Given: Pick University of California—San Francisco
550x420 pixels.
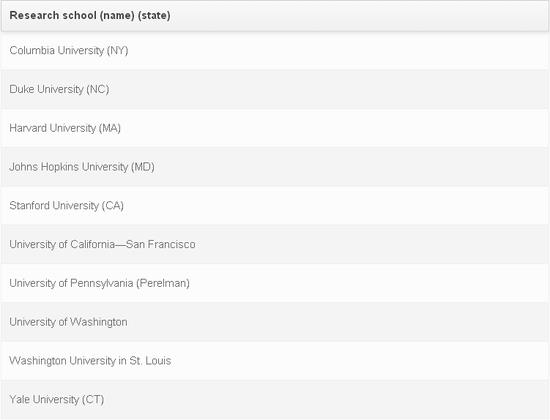Looking at the screenshot, I should pyautogui.click(x=275, y=244).
